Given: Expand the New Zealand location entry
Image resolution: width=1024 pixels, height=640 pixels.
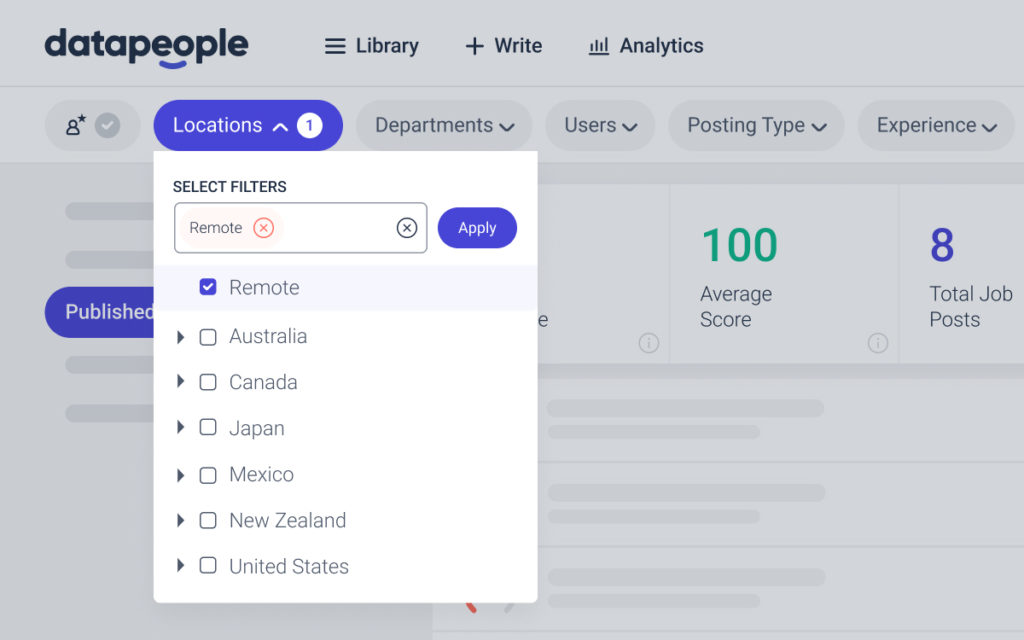Looking at the screenshot, I should 181,520.
